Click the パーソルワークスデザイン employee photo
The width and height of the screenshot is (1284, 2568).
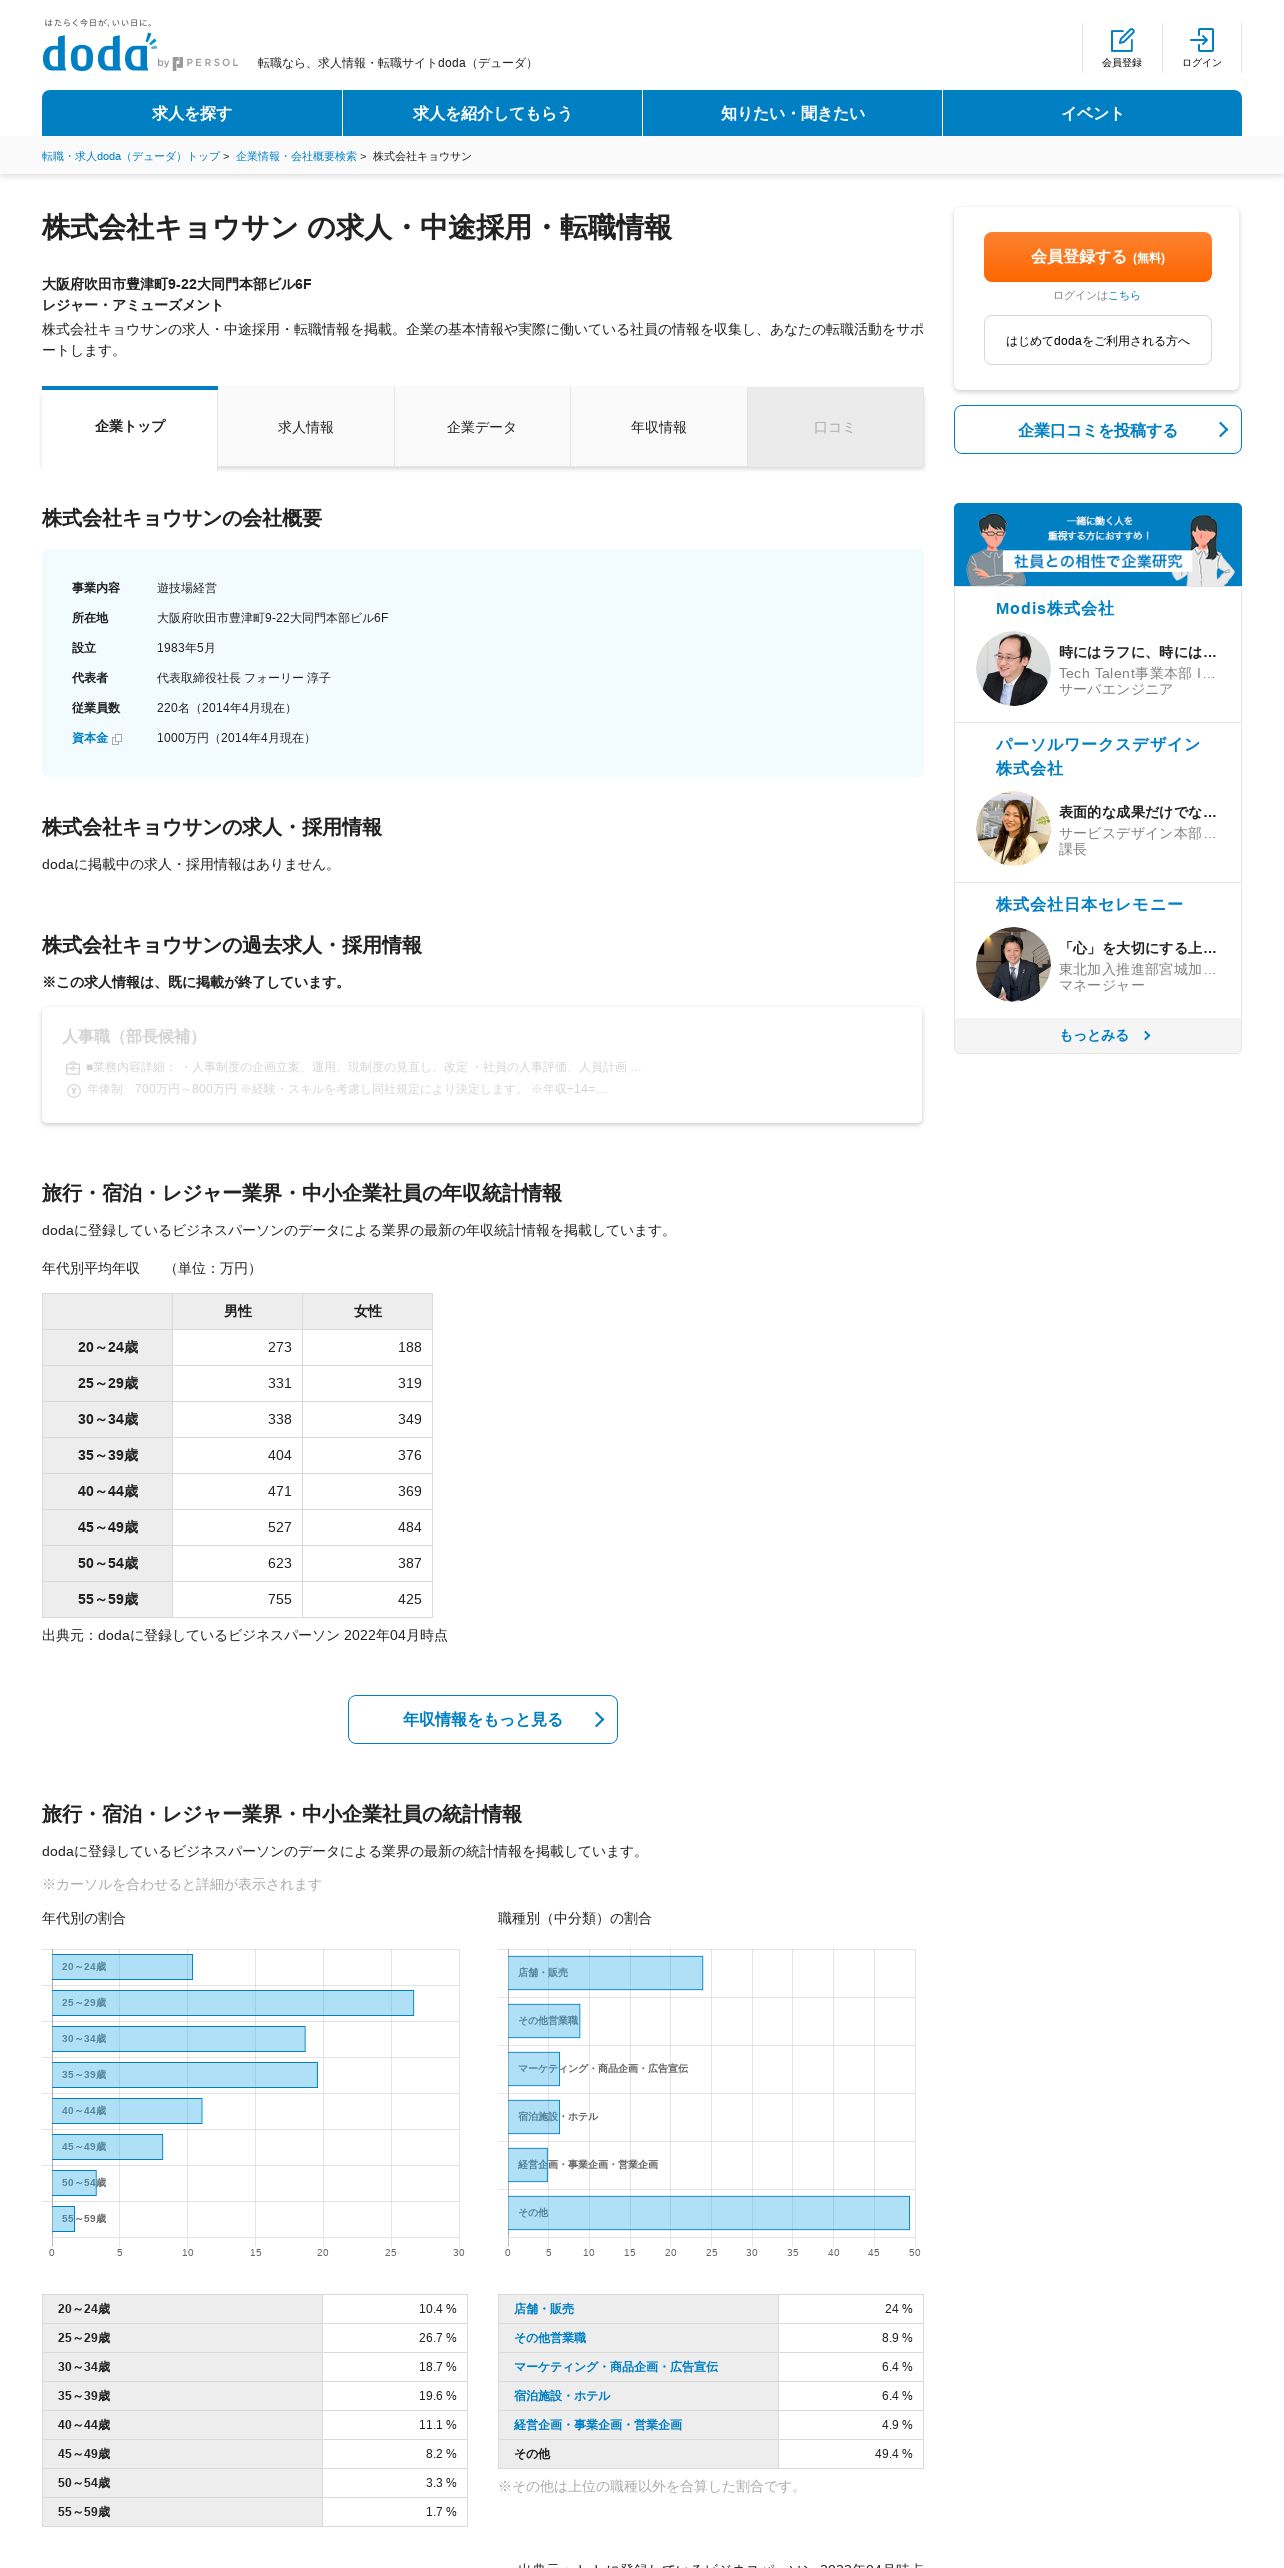click(1013, 829)
